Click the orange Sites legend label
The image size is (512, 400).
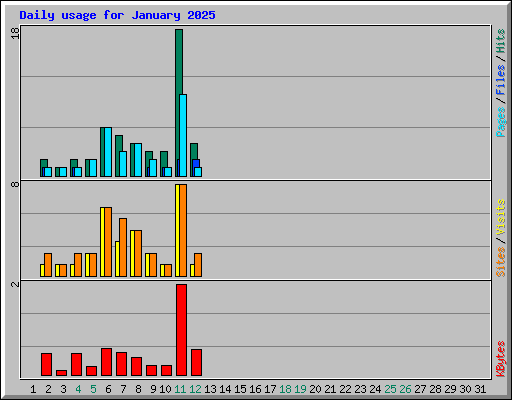point(500,262)
